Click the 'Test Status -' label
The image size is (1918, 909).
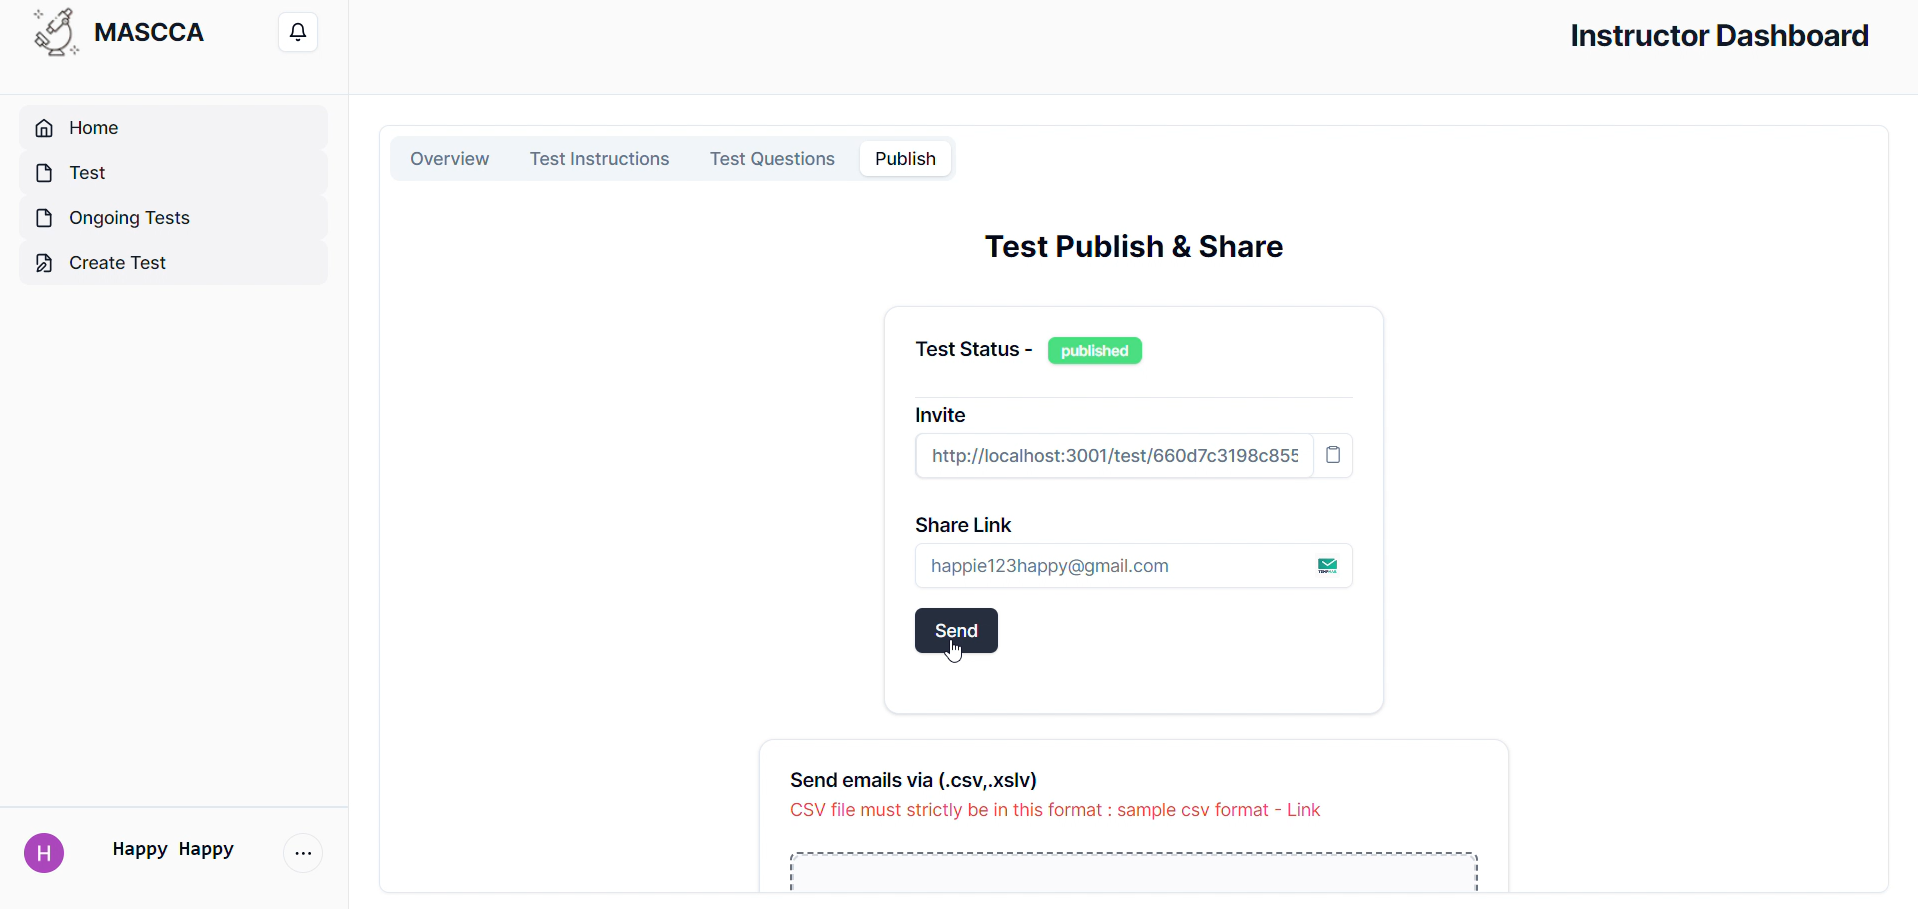[x=974, y=349]
